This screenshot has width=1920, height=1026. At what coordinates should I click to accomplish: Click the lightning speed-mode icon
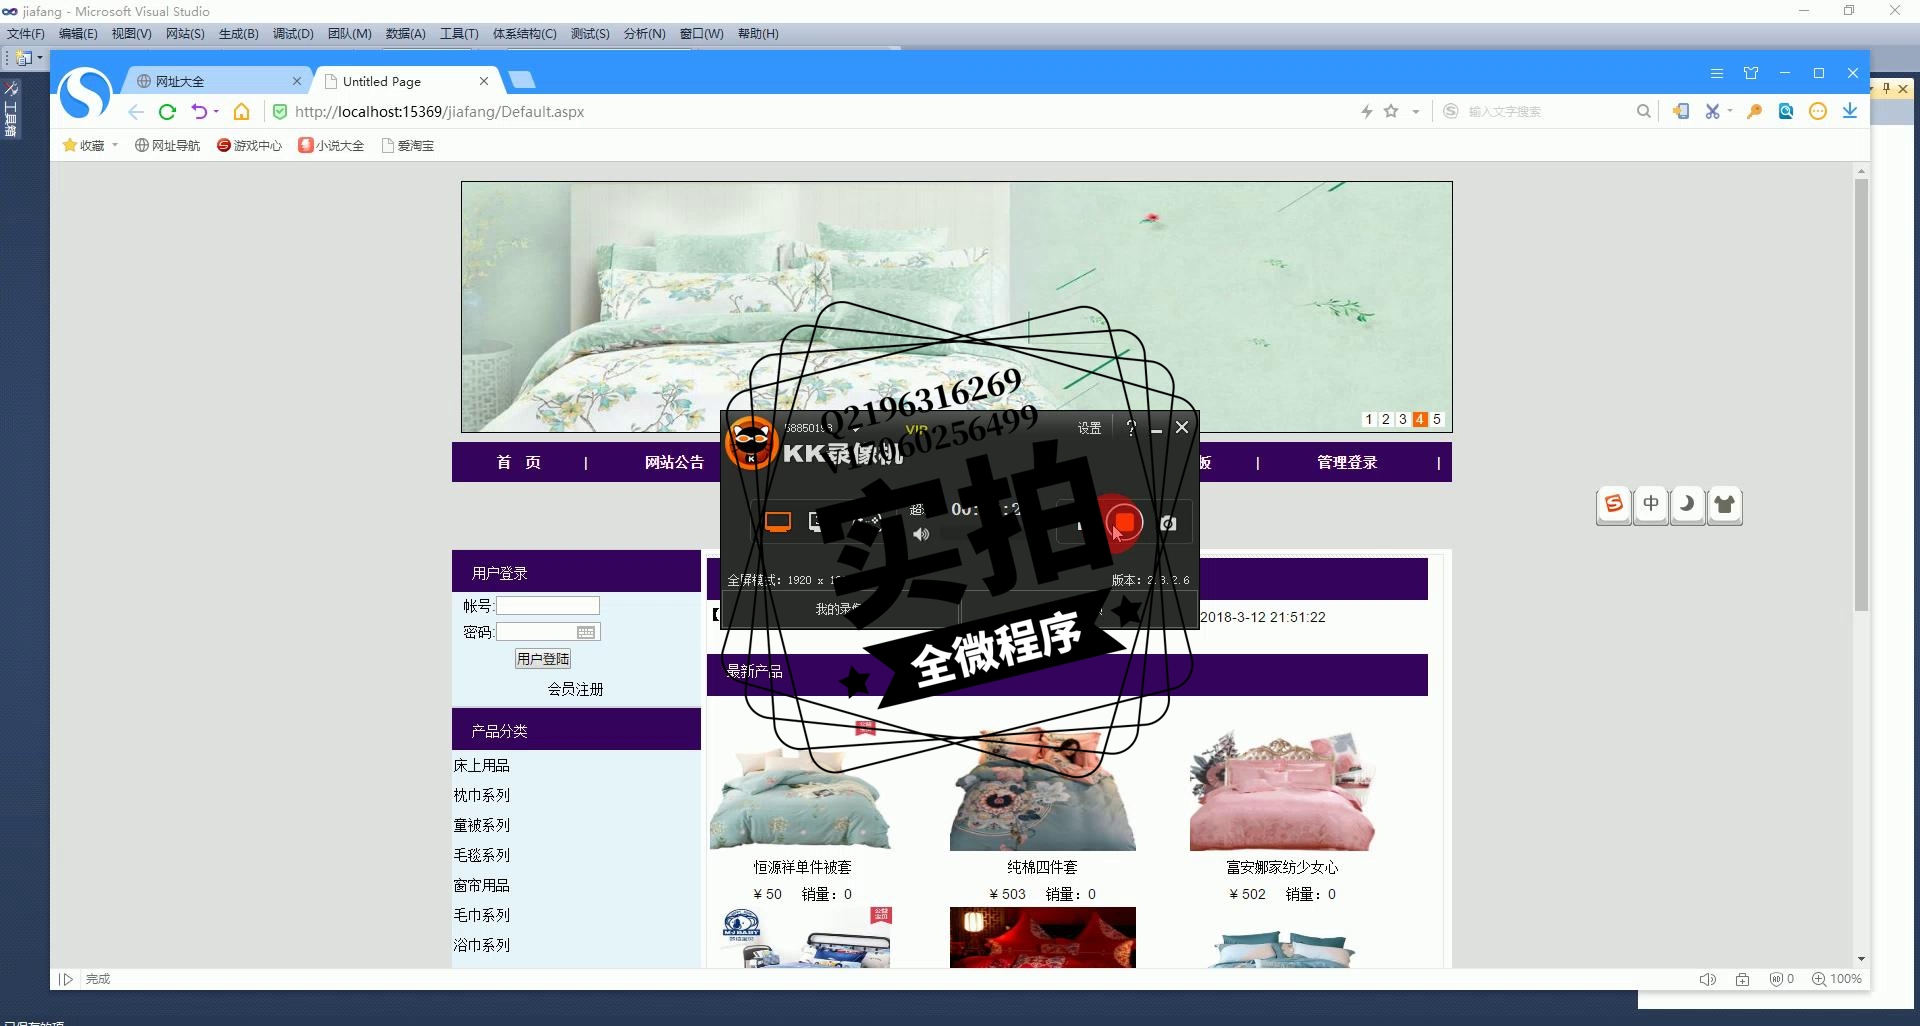(x=1367, y=112)
